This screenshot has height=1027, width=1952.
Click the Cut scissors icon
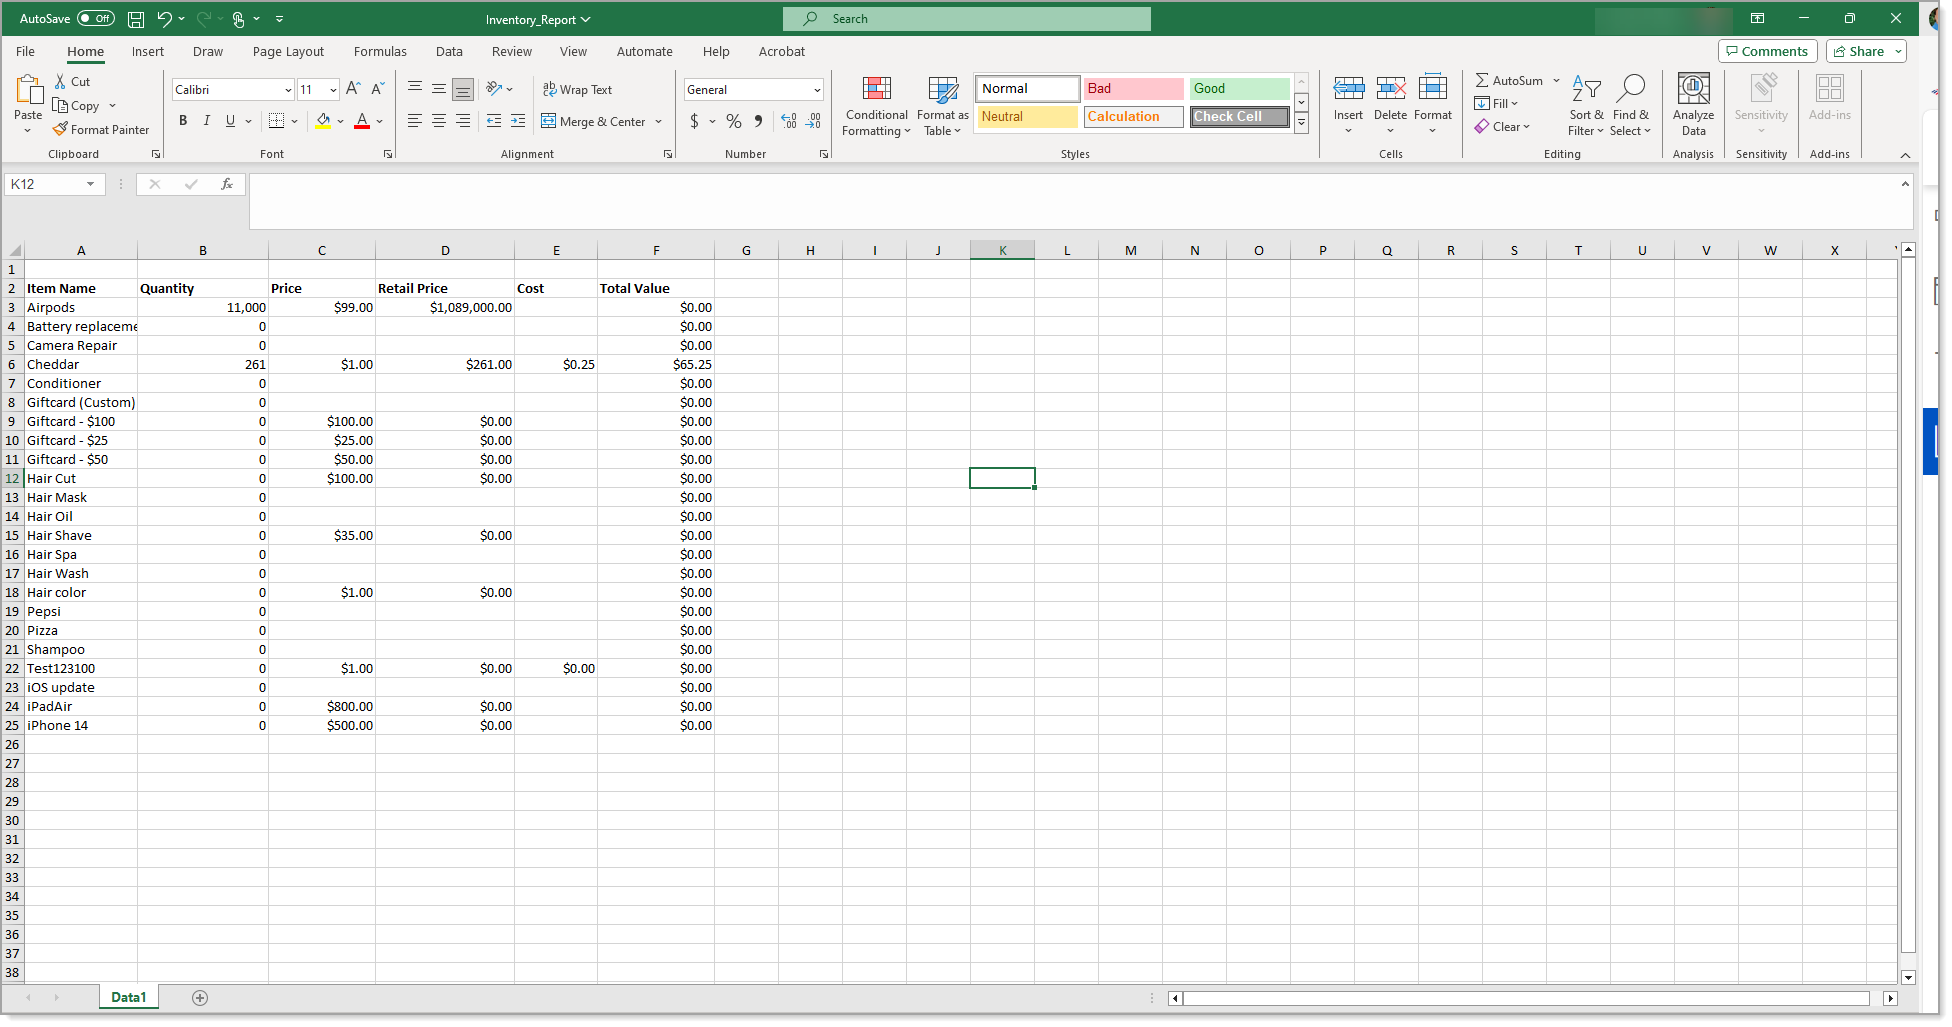tap(61, 82)
